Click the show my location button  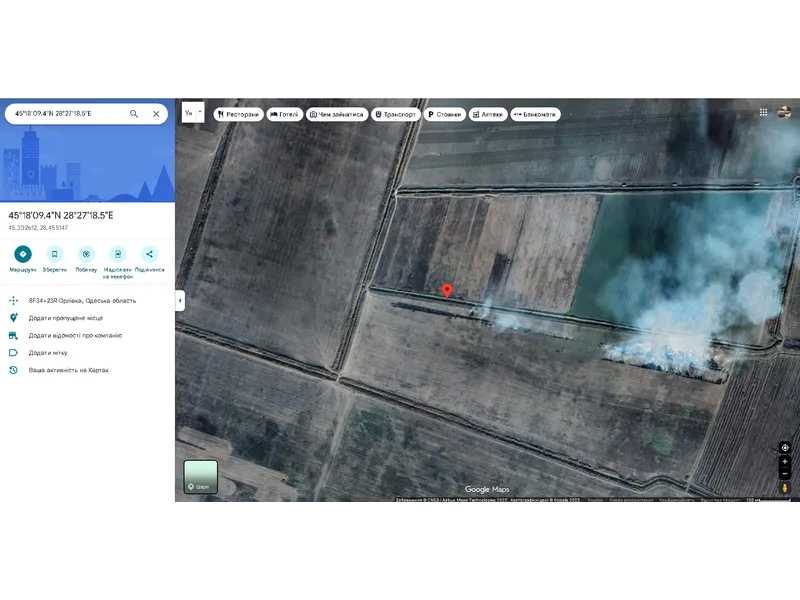click(x=785, y=448)
